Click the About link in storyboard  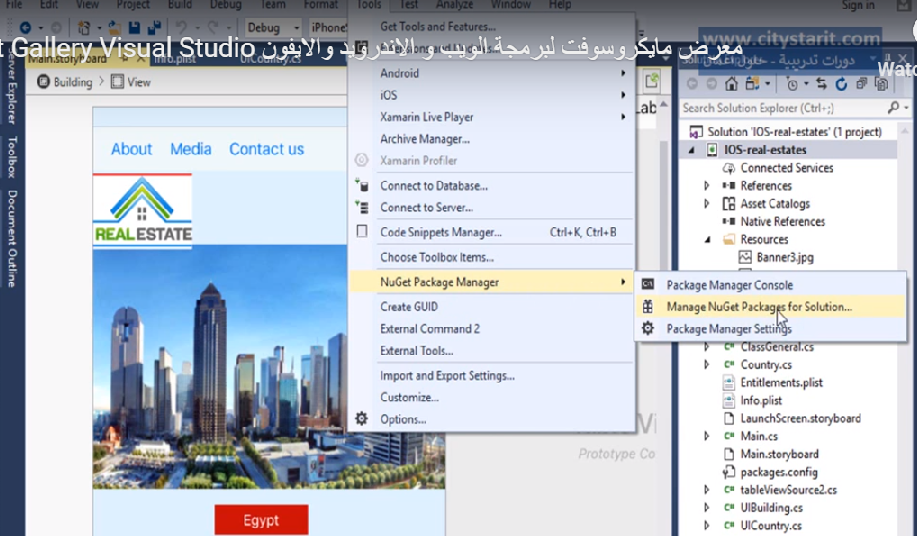(x=132, y=149)
